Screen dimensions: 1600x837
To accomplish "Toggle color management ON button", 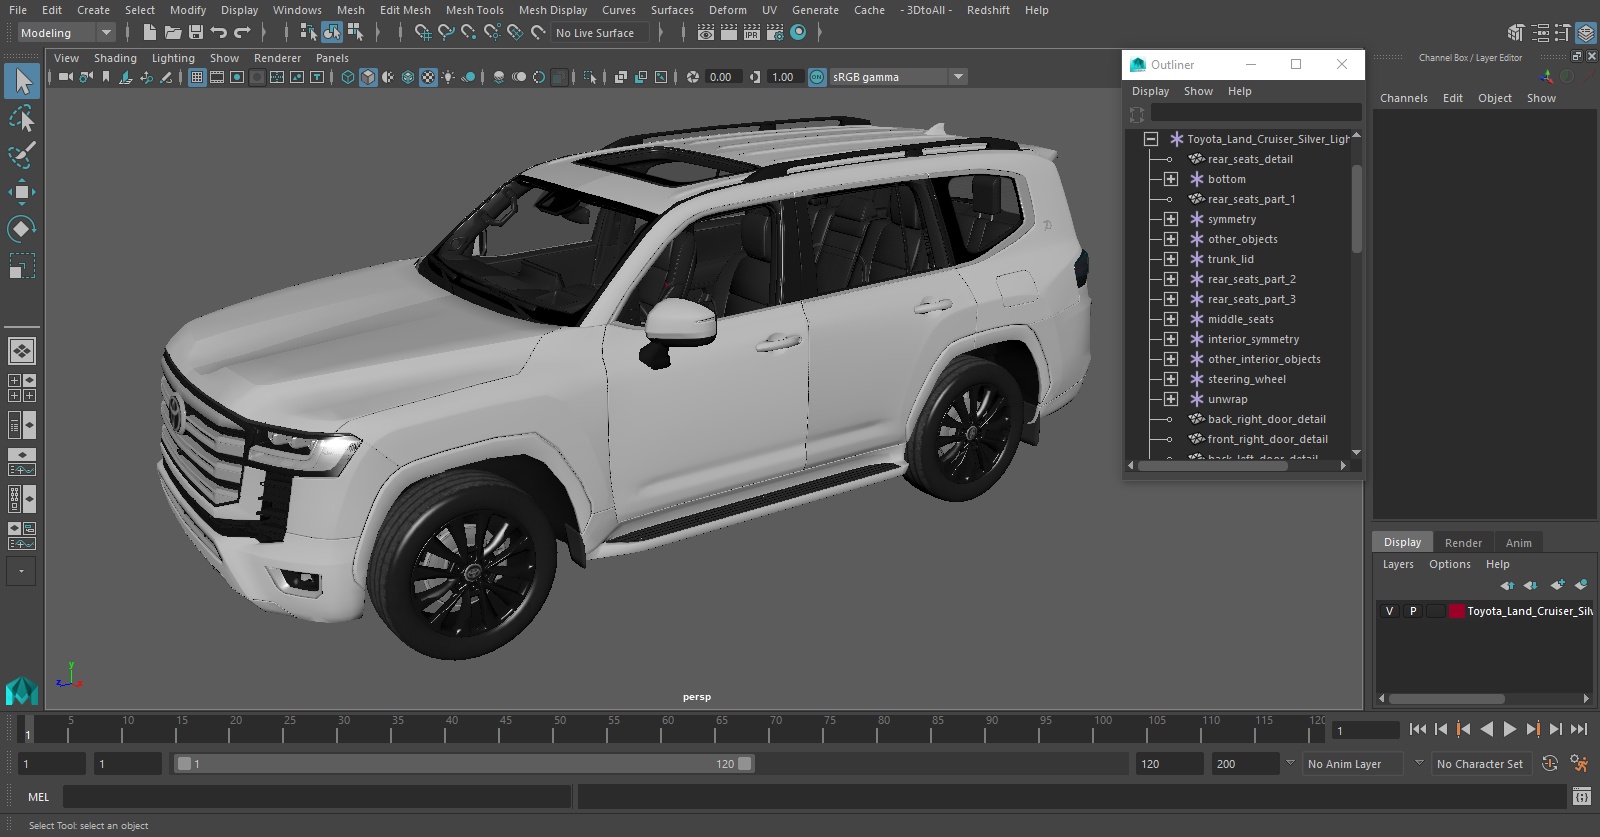I will pyautogui.click(x=817, y=77).
